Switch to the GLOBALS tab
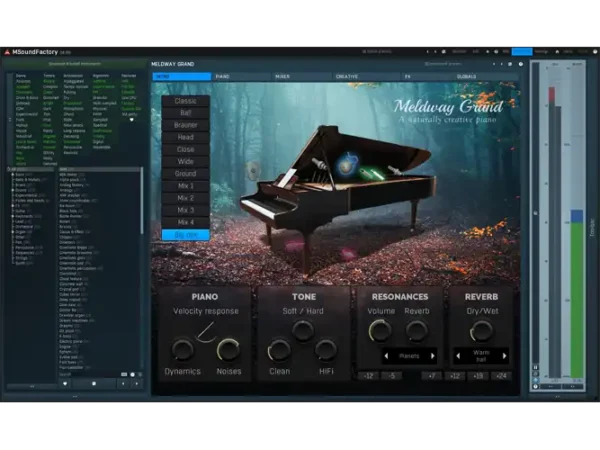 point(486,77)
